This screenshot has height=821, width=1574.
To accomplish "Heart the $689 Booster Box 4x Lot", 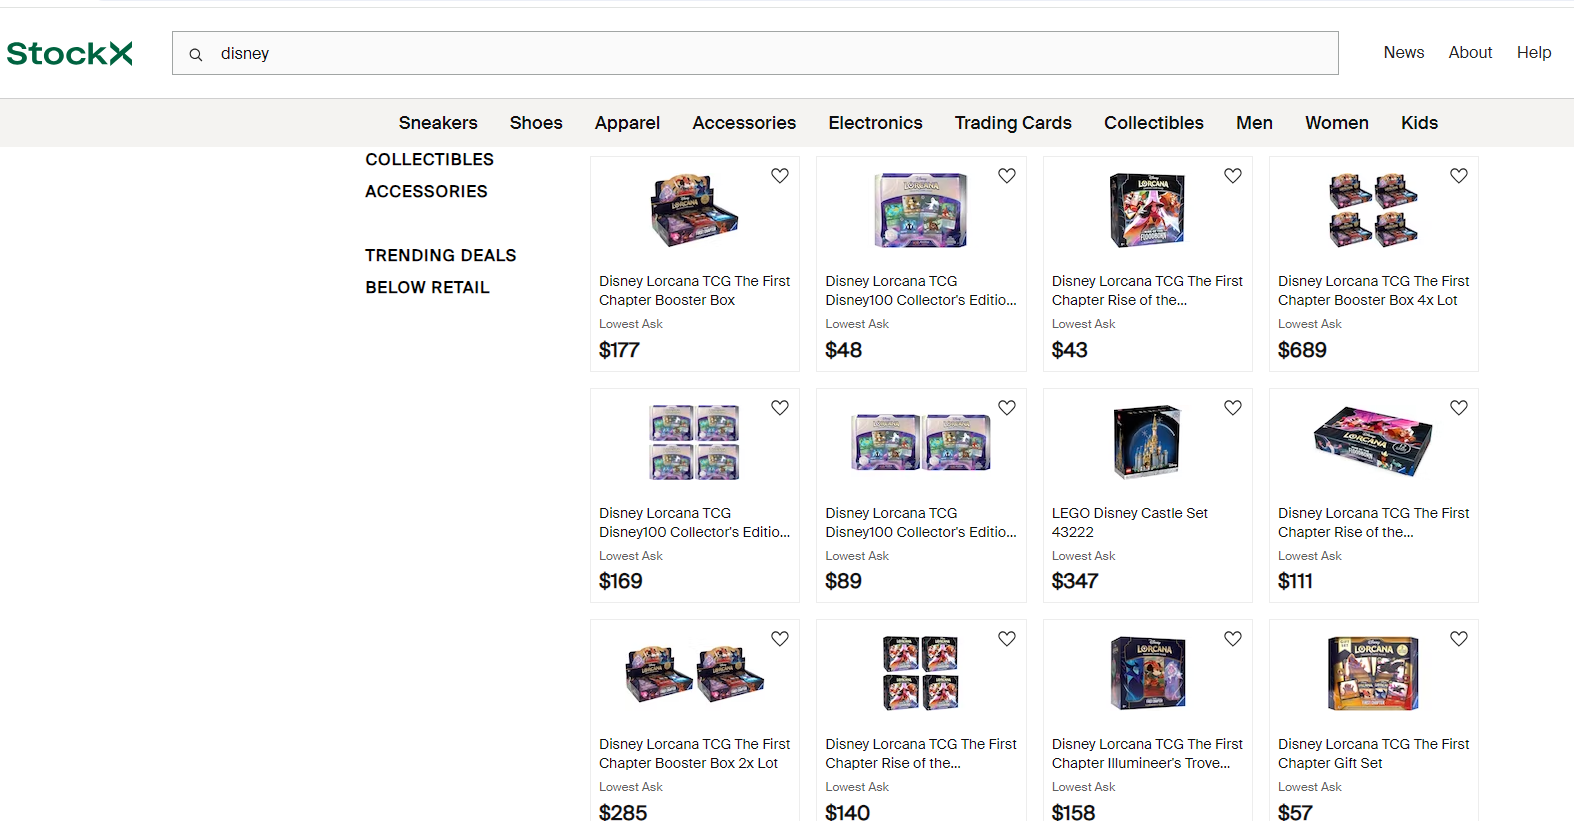I will pyautogui.click(x=1459, y=176).
